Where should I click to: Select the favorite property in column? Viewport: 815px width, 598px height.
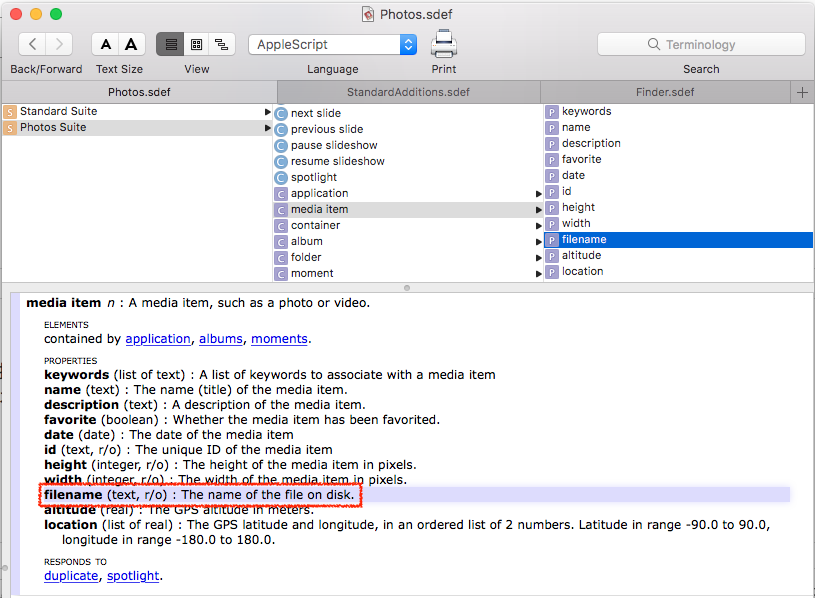678,160
